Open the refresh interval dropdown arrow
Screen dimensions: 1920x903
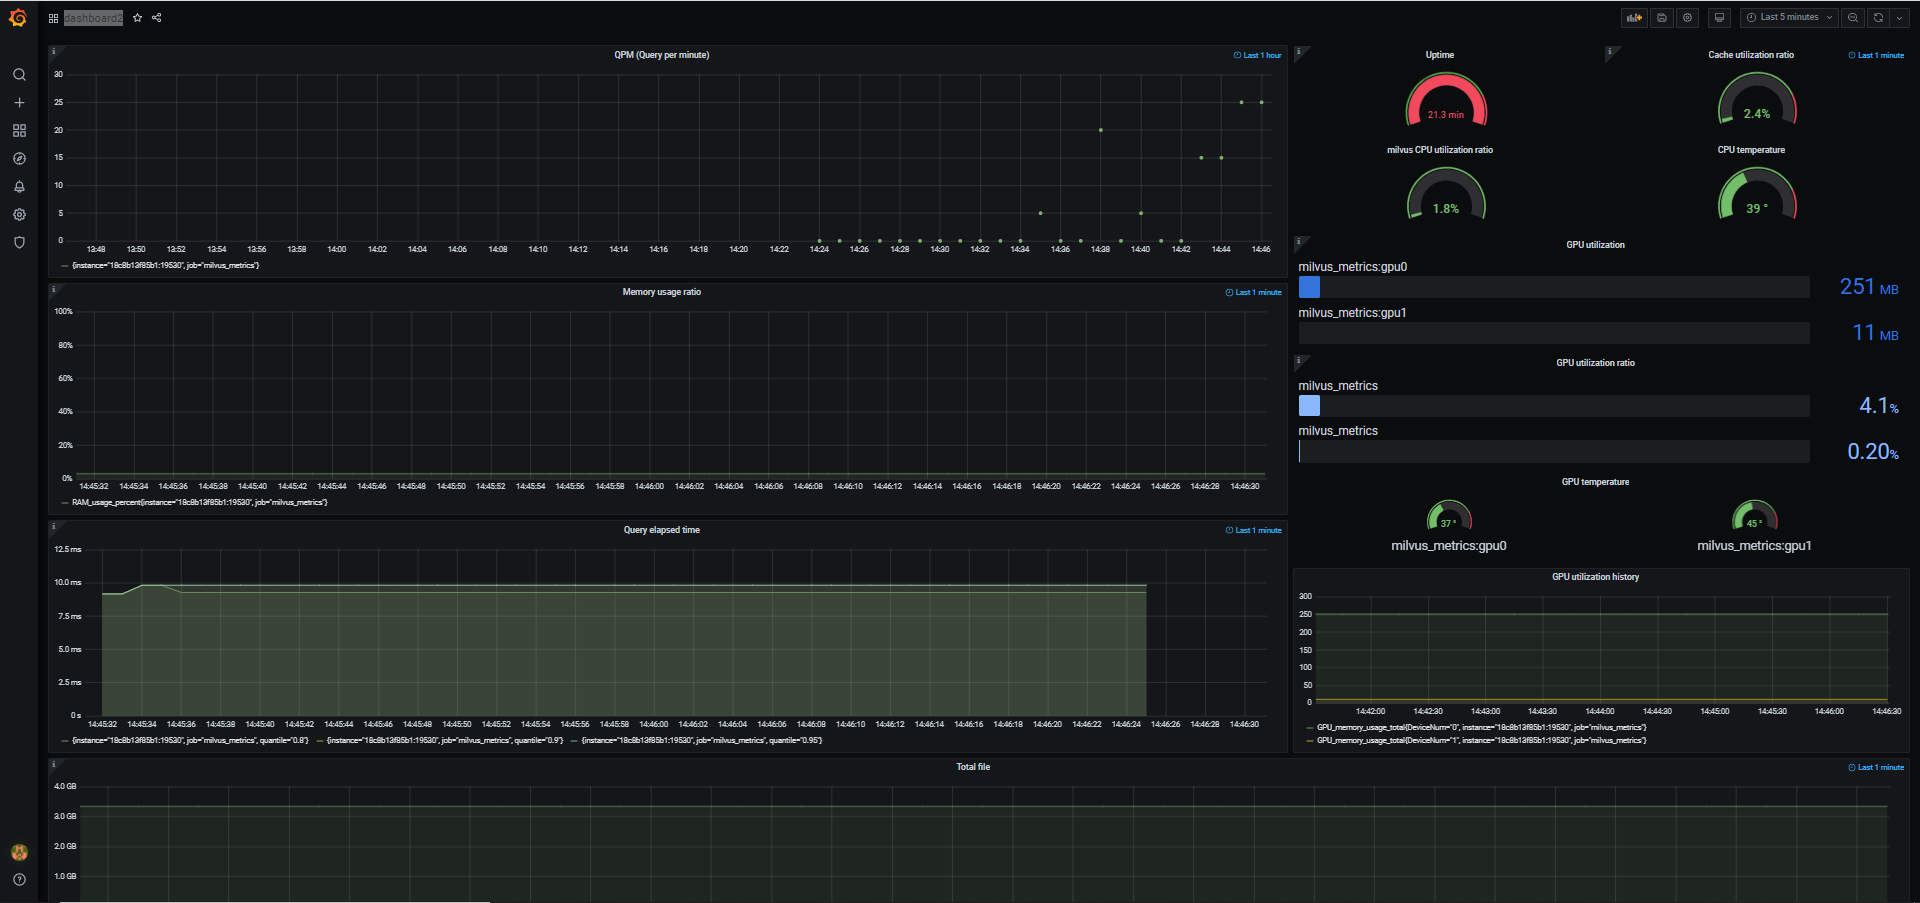pos(1900,18)
